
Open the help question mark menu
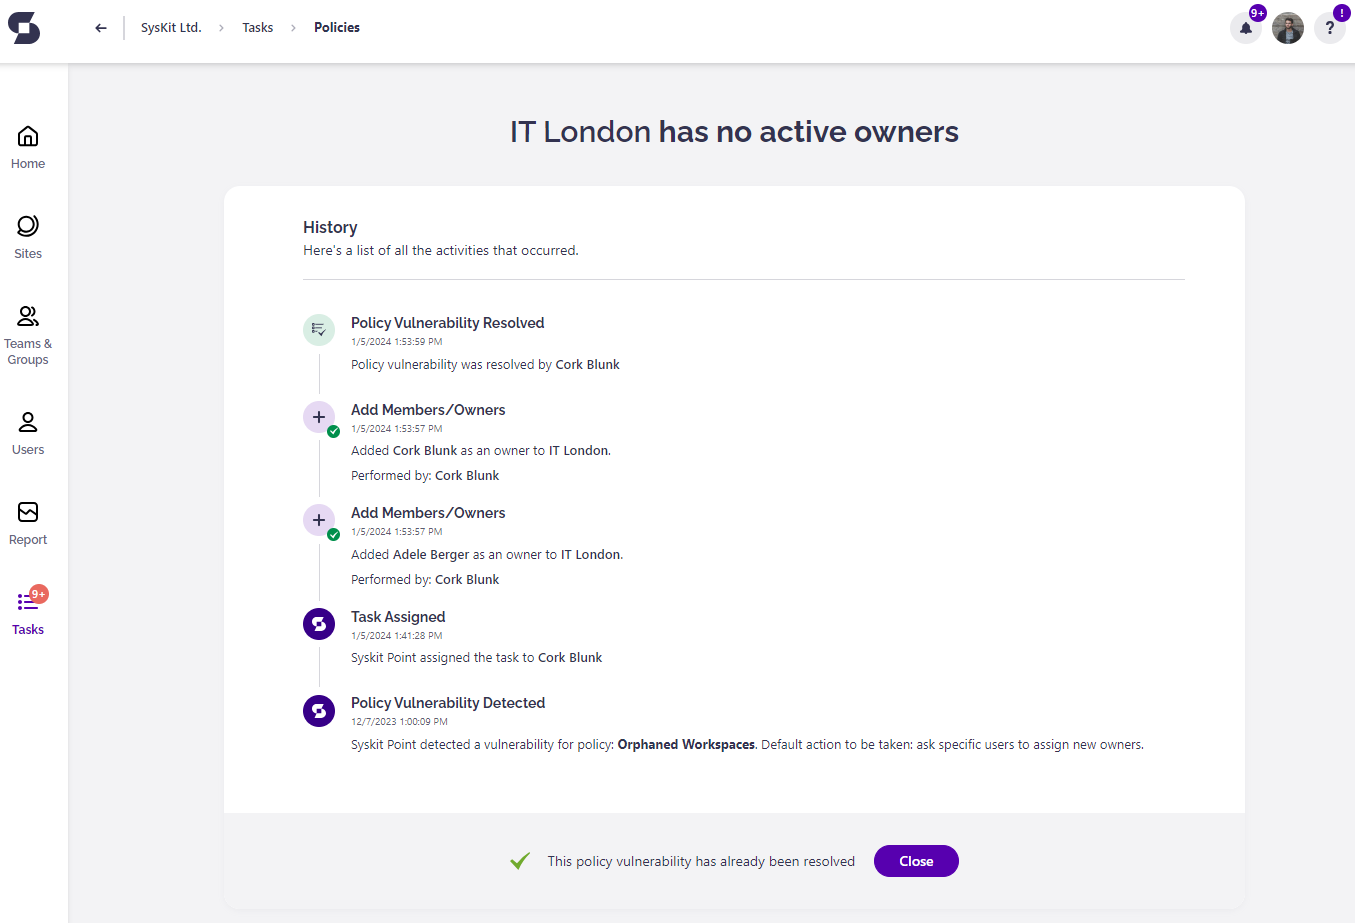(x=1330, y=28)
